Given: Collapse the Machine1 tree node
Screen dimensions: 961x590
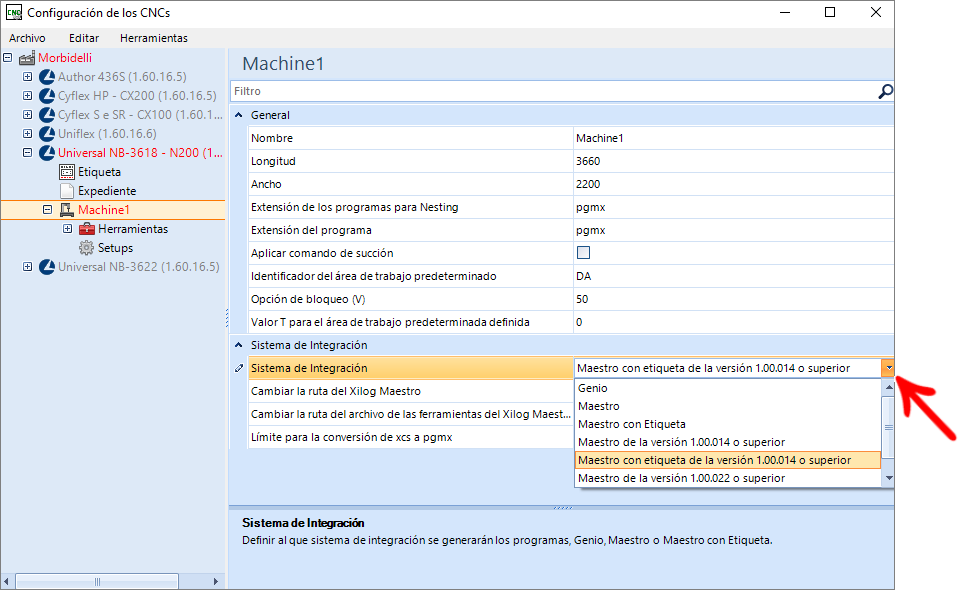Looking at the screenshot, I should pos(47,210).
